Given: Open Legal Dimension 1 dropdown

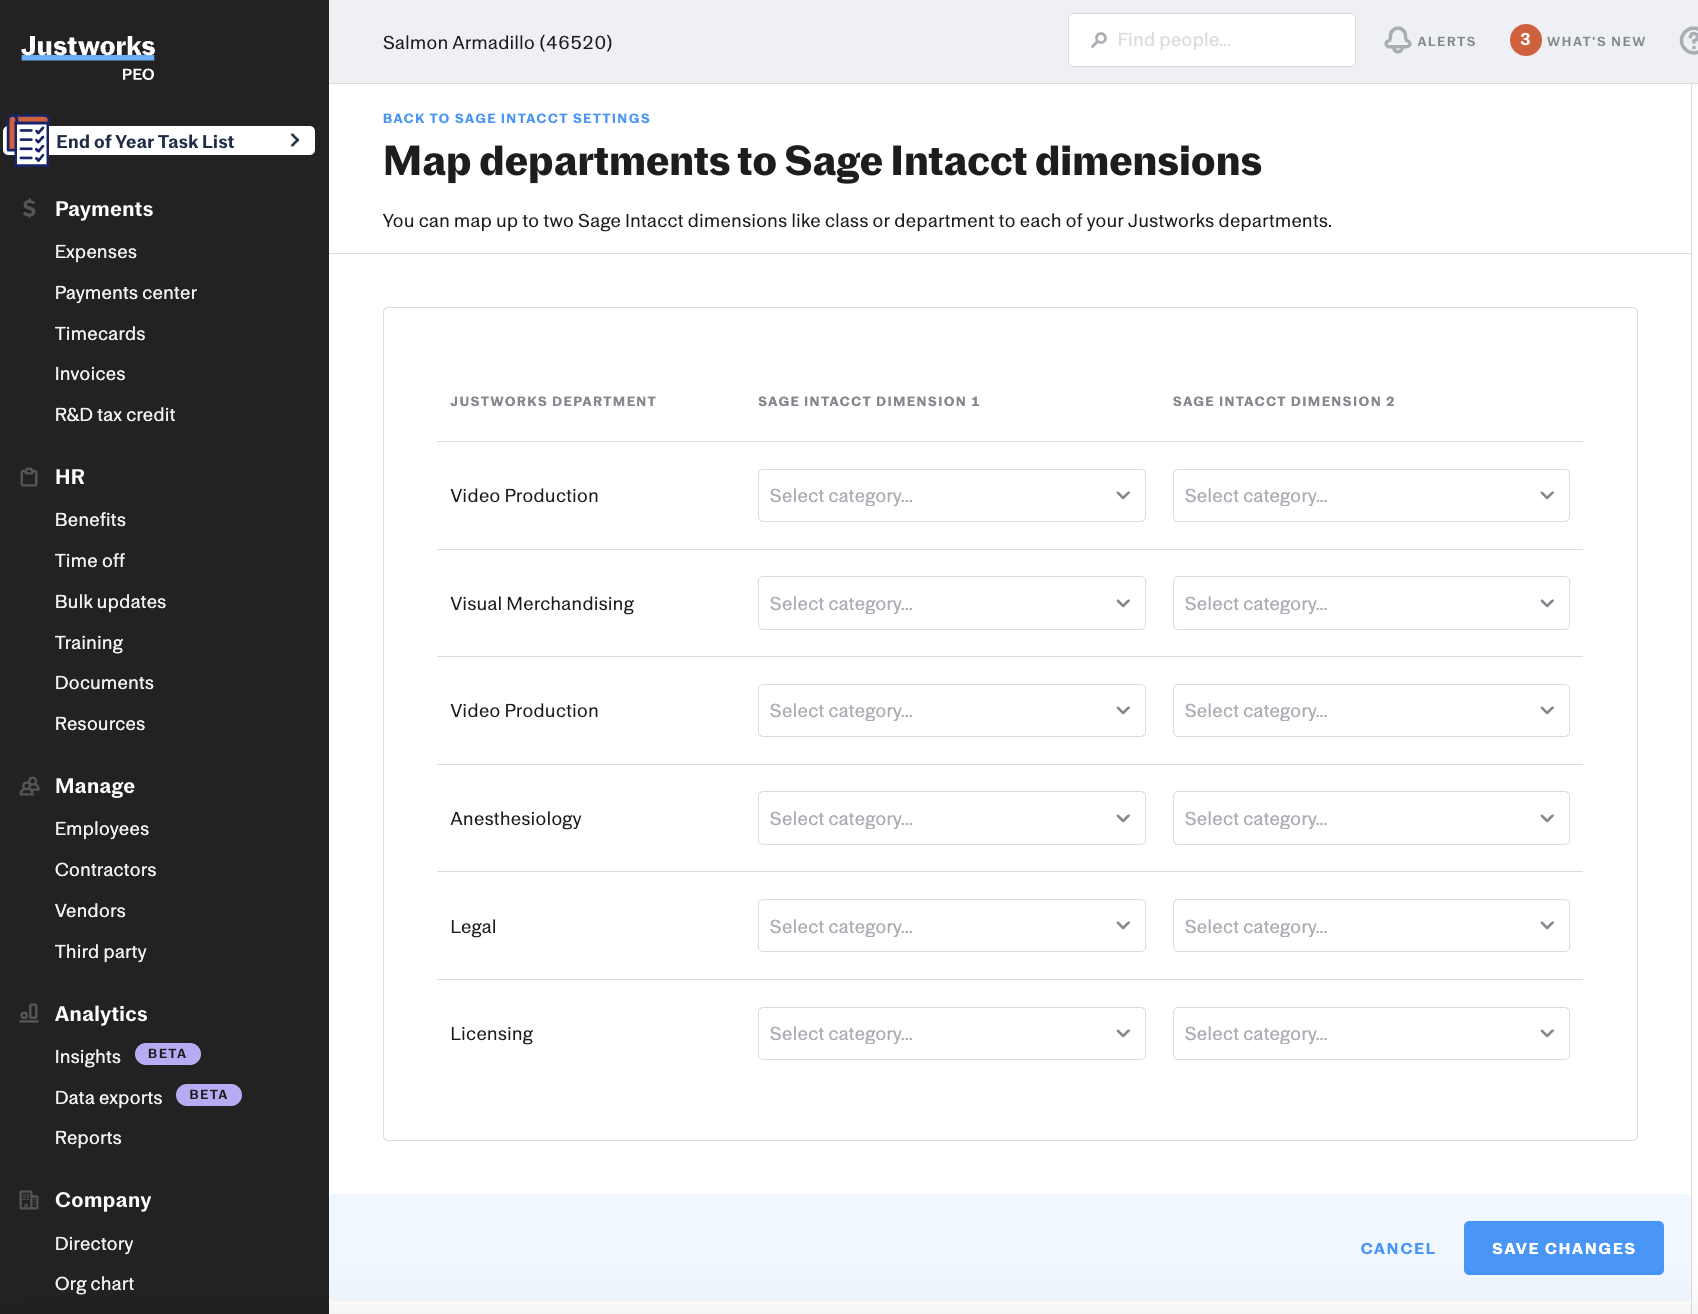Looking at the screenshot, I should pos(951,926).
